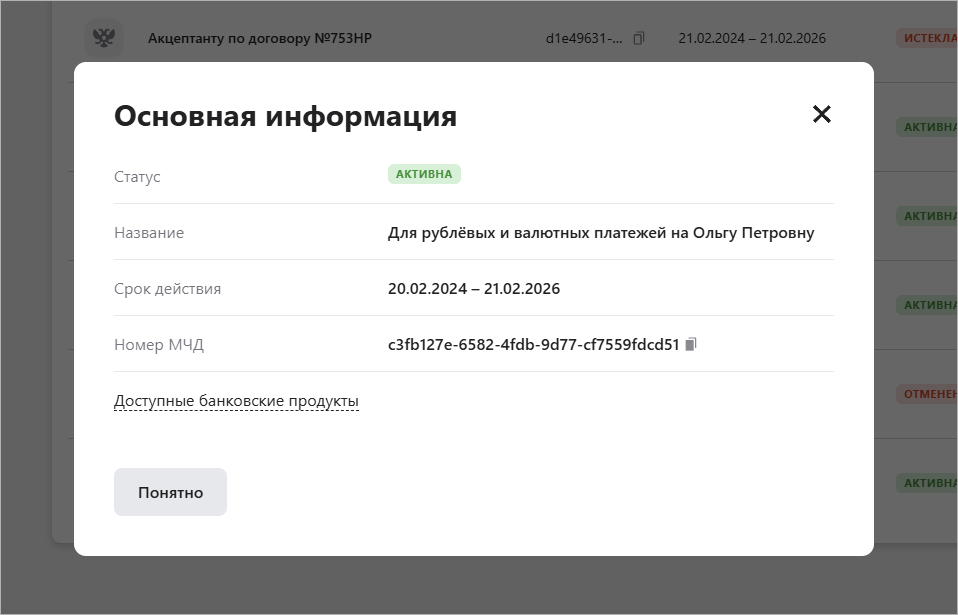958x615 pixels.
Task: Click the validity period 20.02.2024 – 21.02.2026
Action: [473, 289]
